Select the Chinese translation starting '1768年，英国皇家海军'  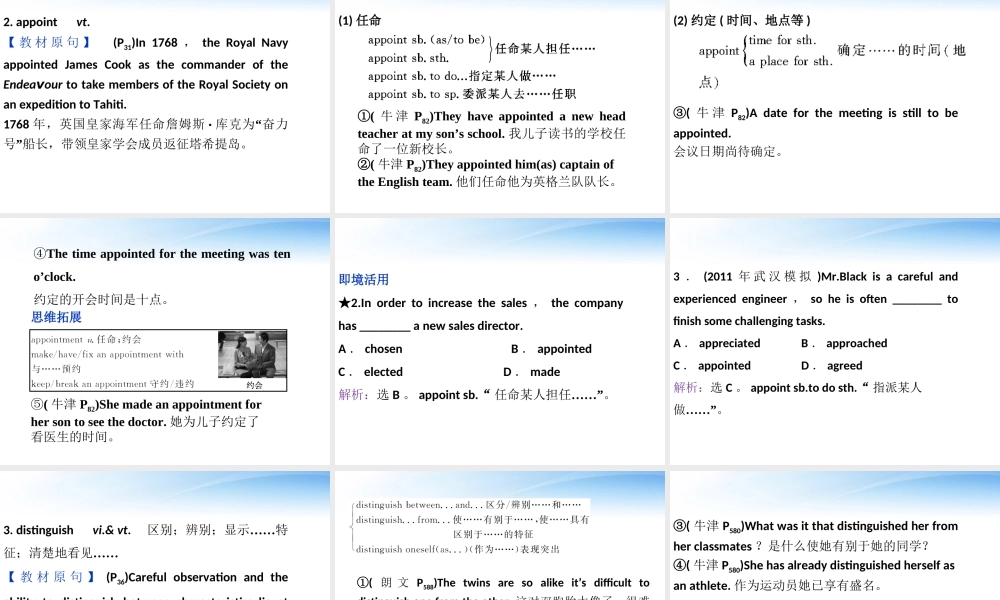pos(145,134)
